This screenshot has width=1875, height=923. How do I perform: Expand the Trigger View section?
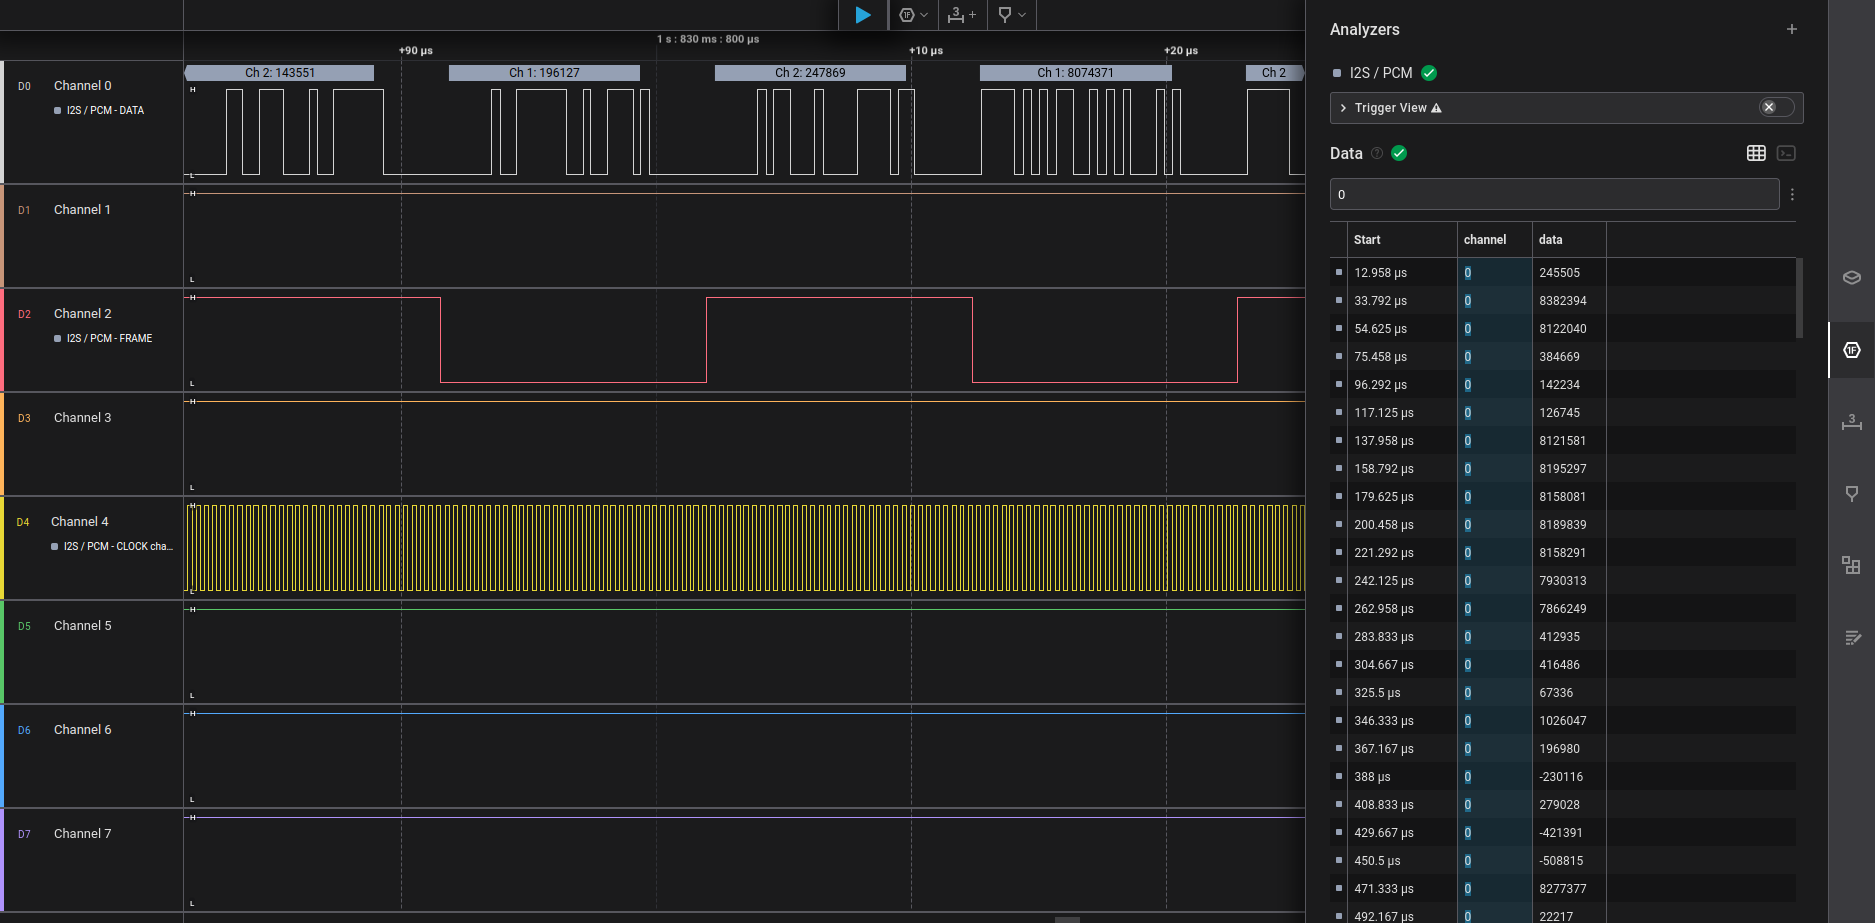point(1343,108)
